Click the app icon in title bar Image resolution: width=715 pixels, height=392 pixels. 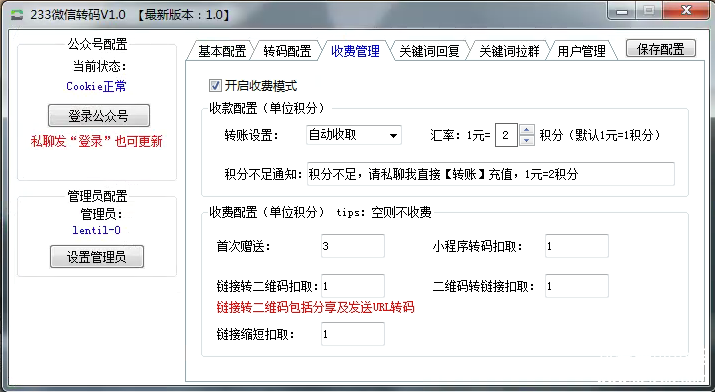pyautogui.click(x=17, y=15)
